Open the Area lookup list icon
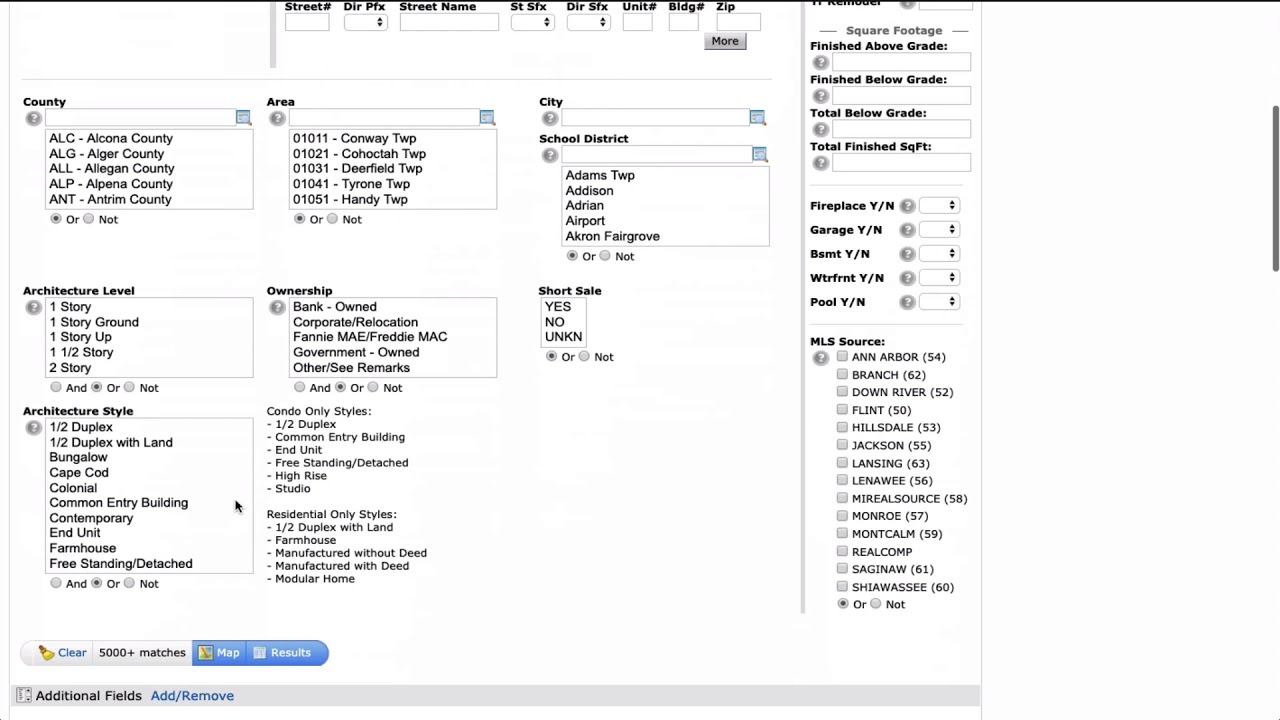1280x720 pixels. tap(487, 118)
